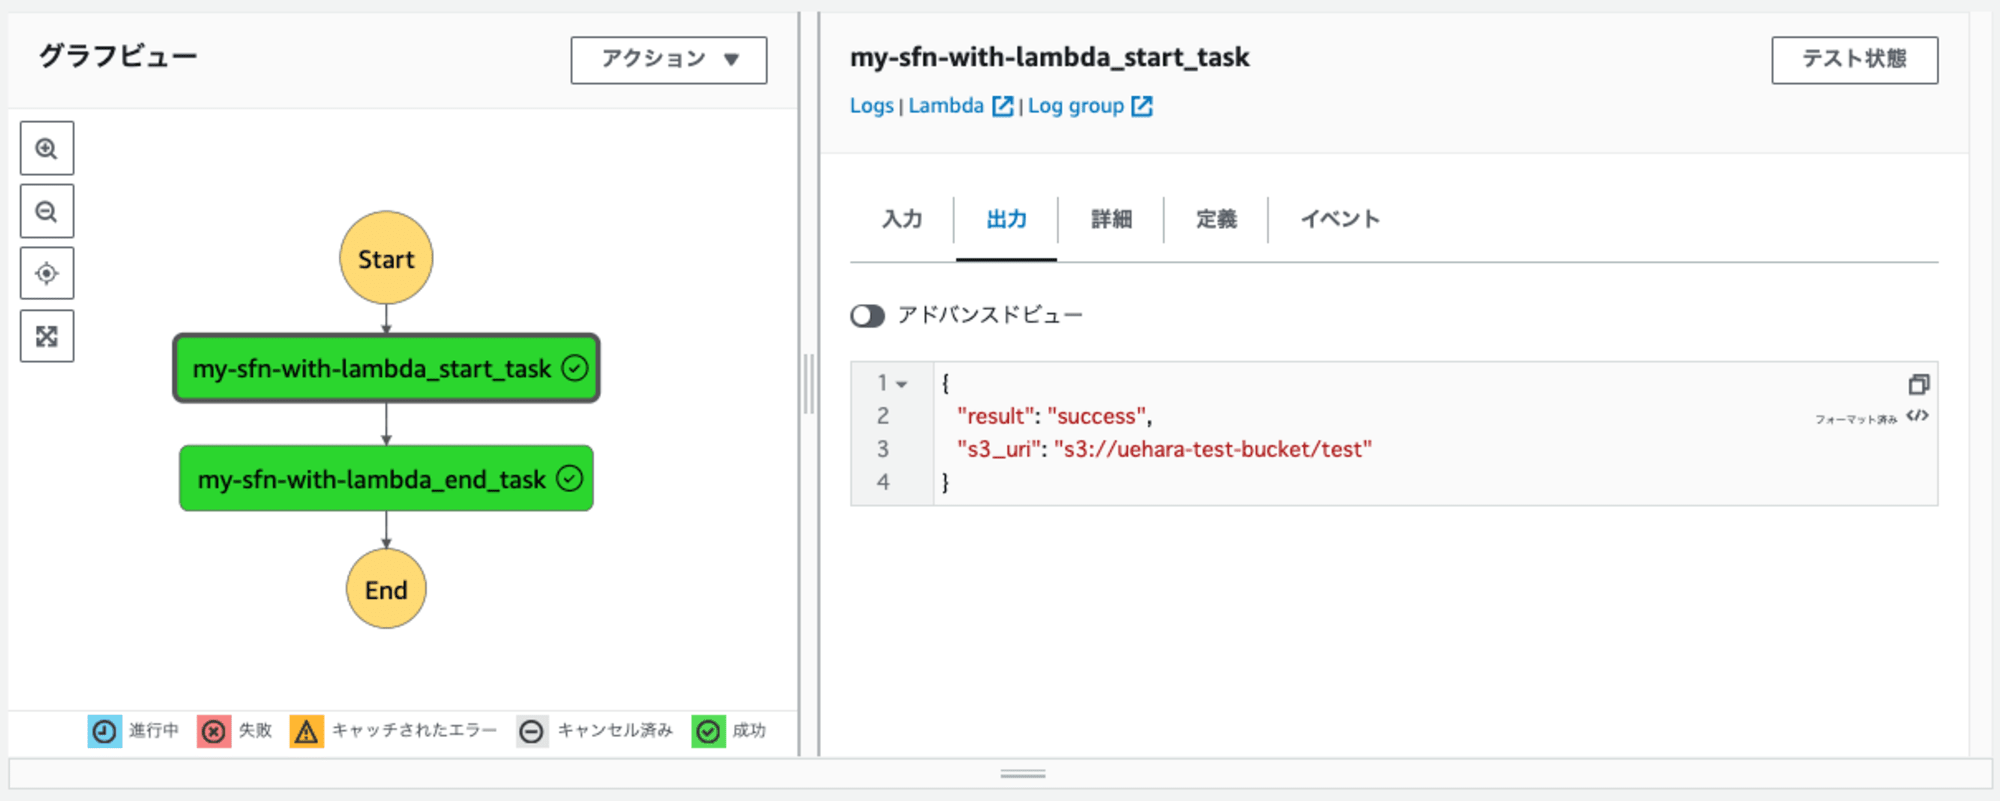
Task: Open the アクション dropdown
Action: 669,60
